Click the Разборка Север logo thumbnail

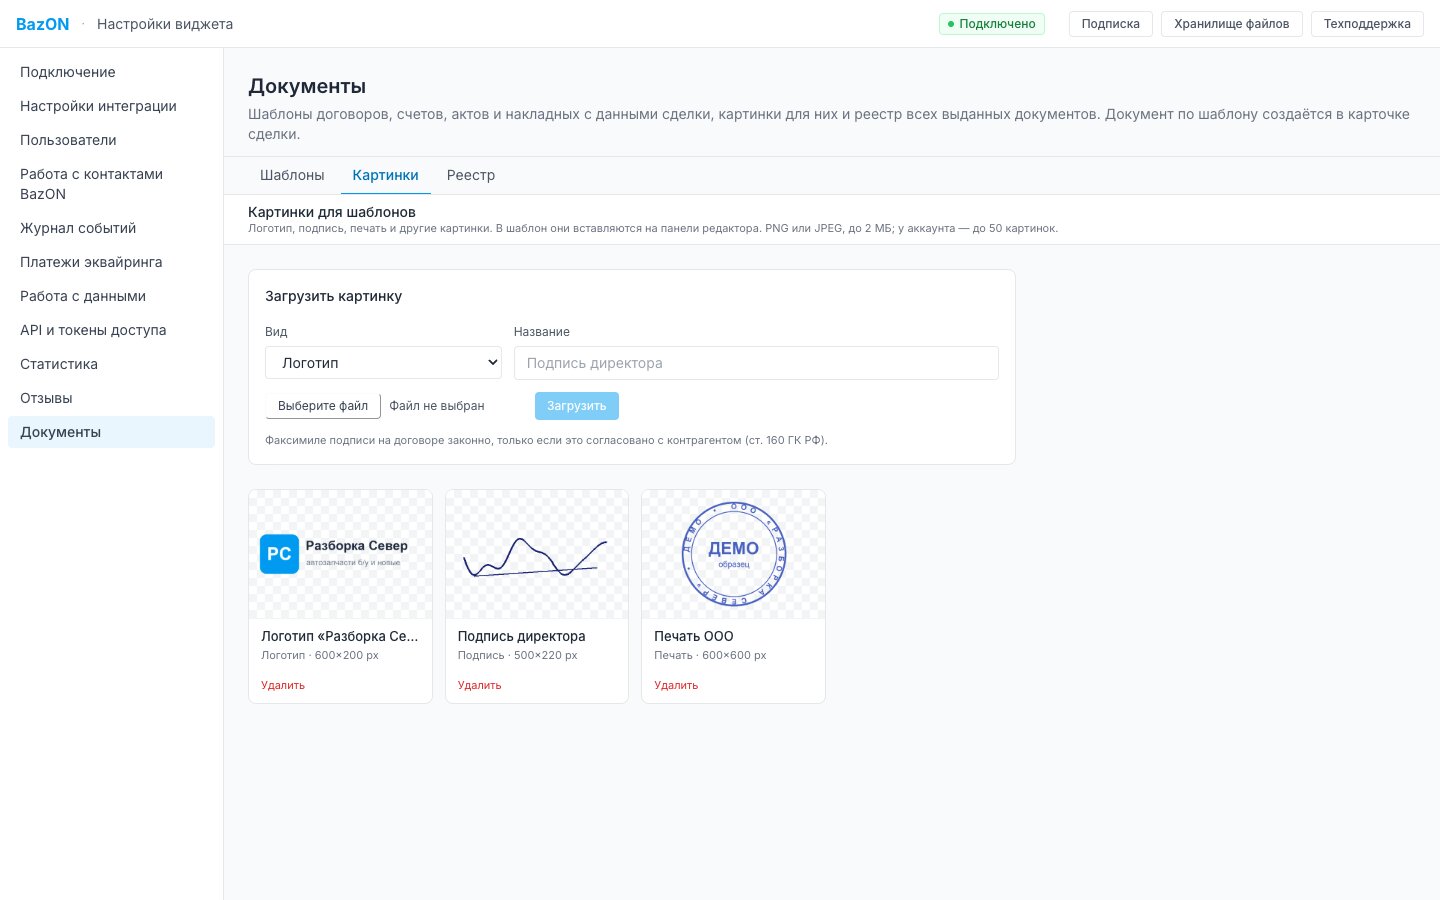[x=340, y=554]
